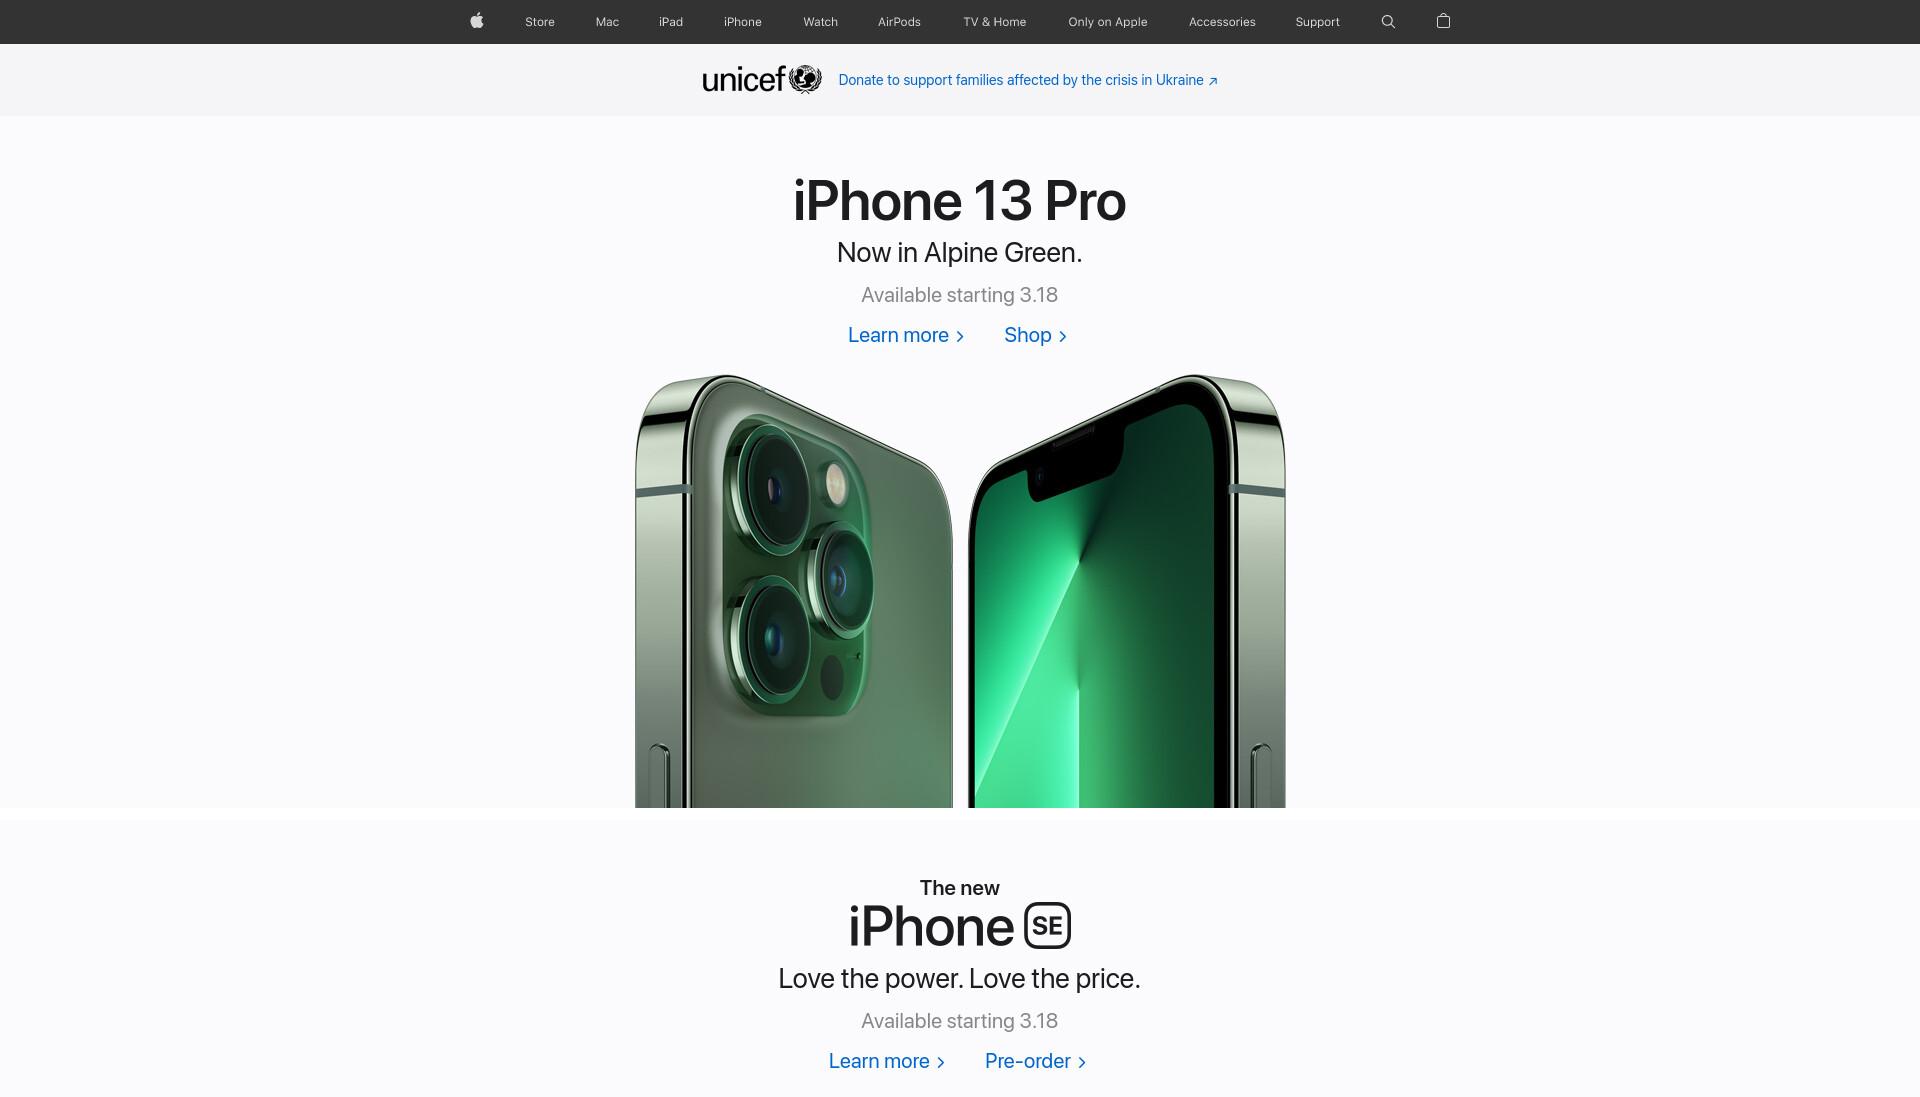The height and width of the screenshot is (1097, 1920).
Task: Click the Apple logo icon
Action: [477, 21]
